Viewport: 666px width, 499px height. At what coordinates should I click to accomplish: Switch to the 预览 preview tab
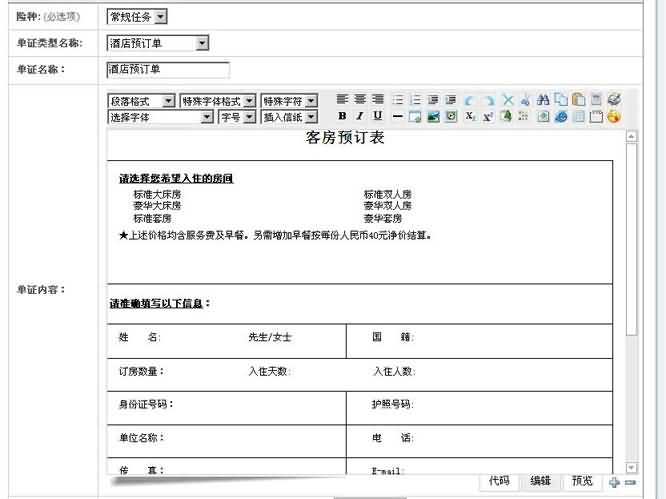pos(582,481)
